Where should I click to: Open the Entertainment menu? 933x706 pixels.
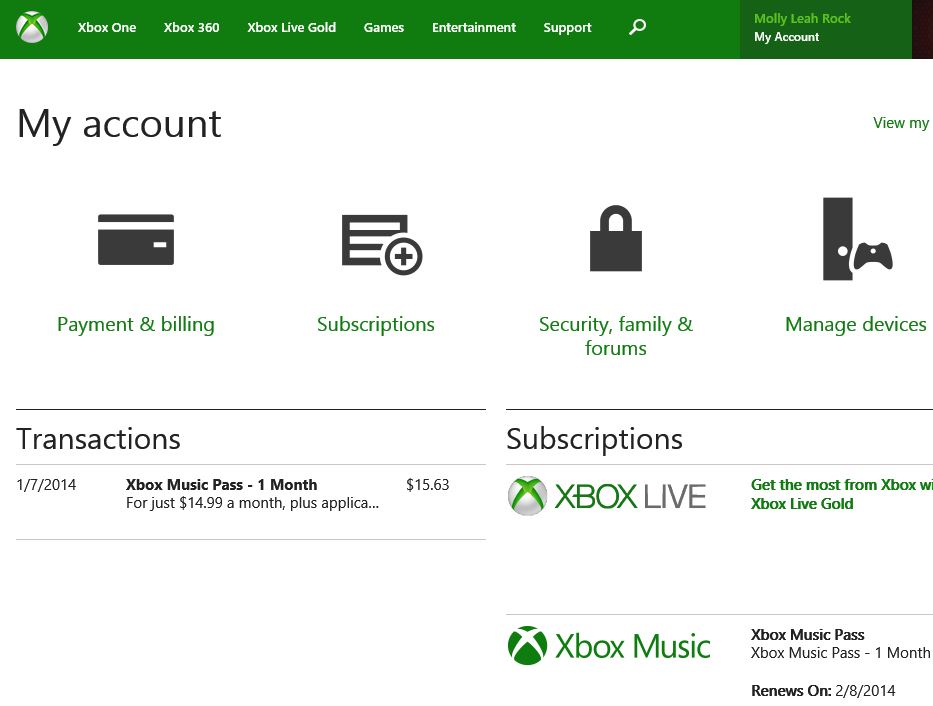point(474,27)
